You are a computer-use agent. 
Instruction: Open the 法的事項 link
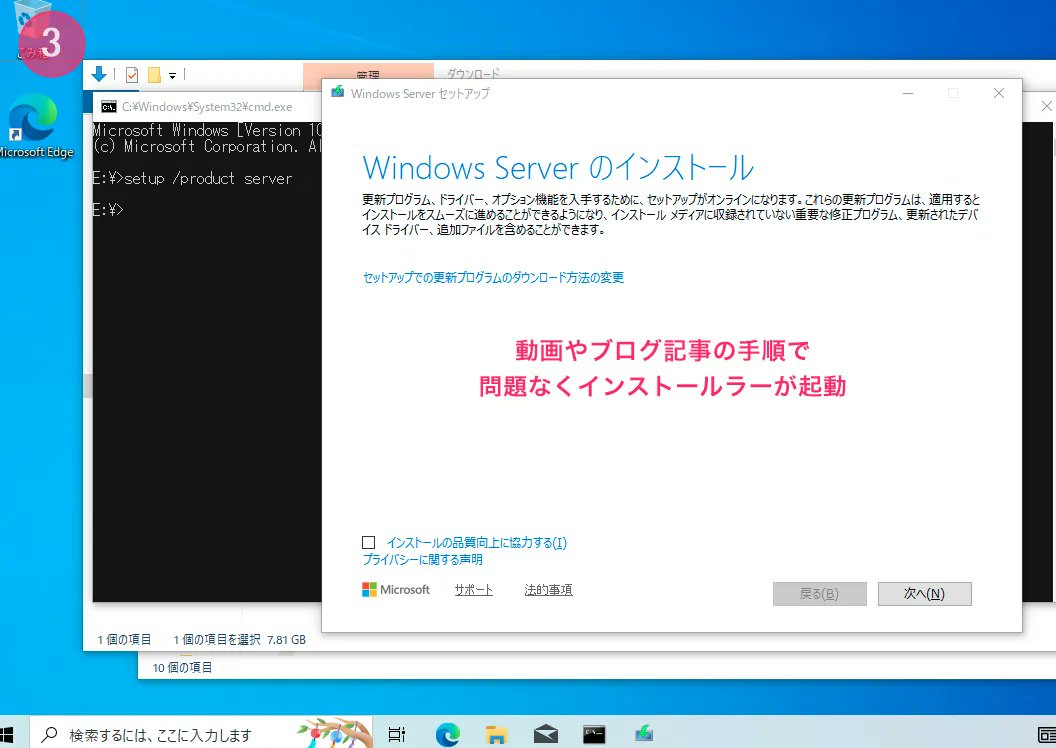[548, 590]
